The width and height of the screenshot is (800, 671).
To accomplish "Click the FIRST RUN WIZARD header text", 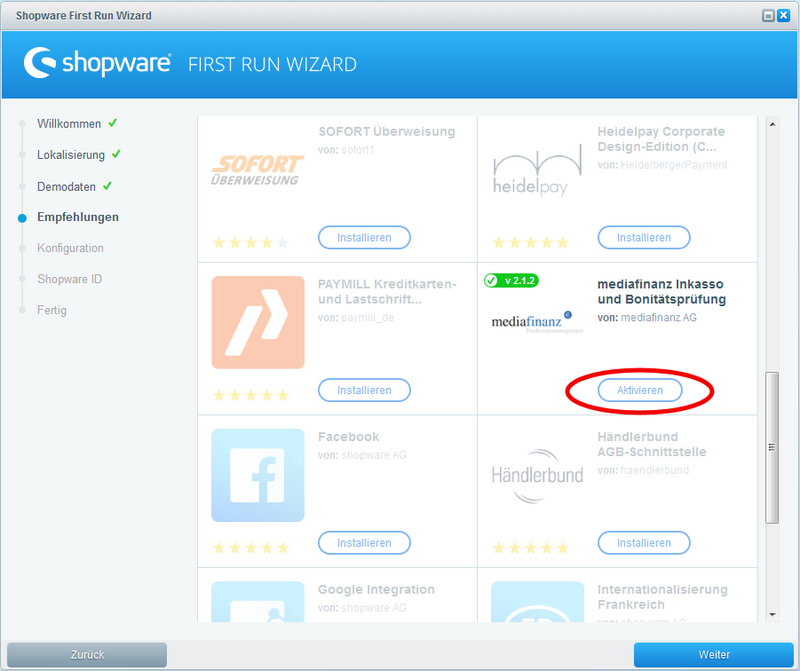I will click(x=272, y=65).
